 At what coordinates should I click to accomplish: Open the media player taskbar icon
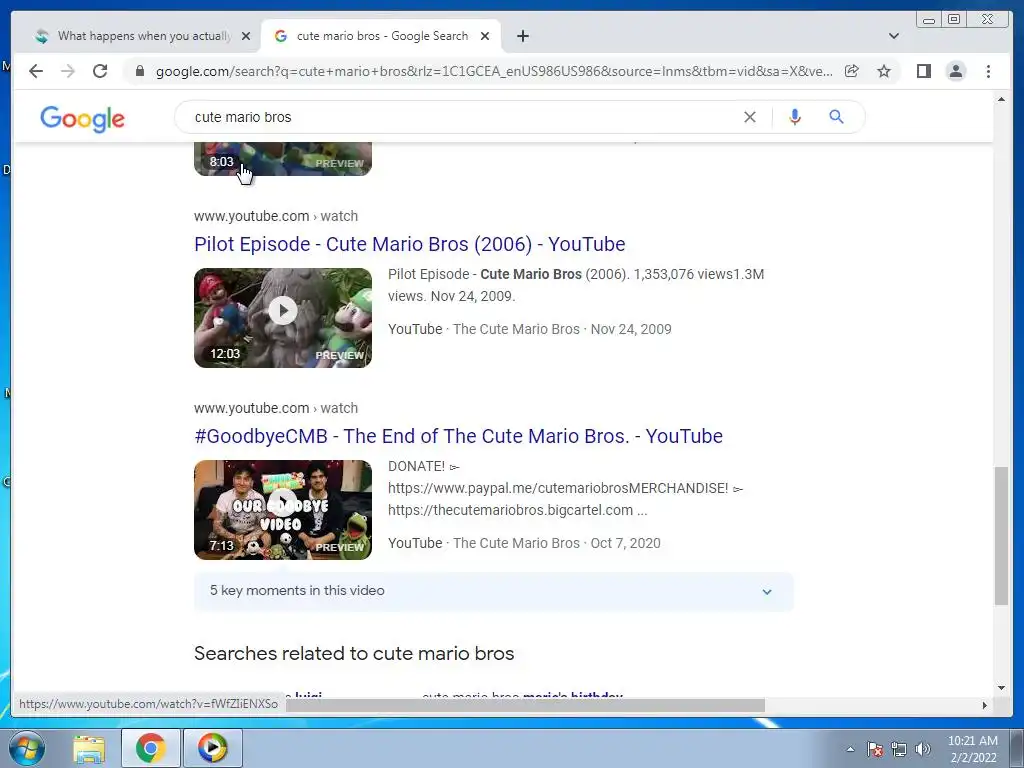pyautogui.click(x=212, y=748)
